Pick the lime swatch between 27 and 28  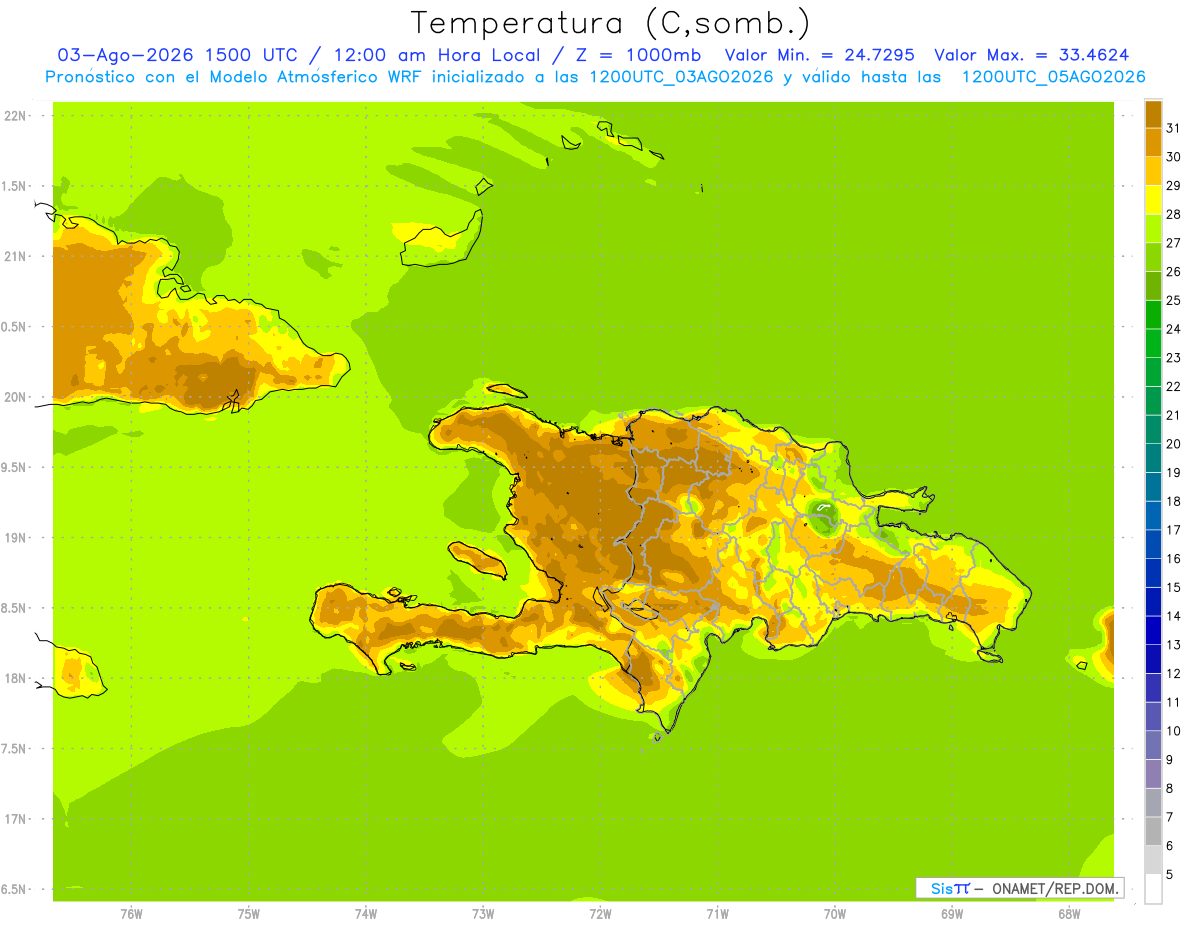(x=1153, y=228)
